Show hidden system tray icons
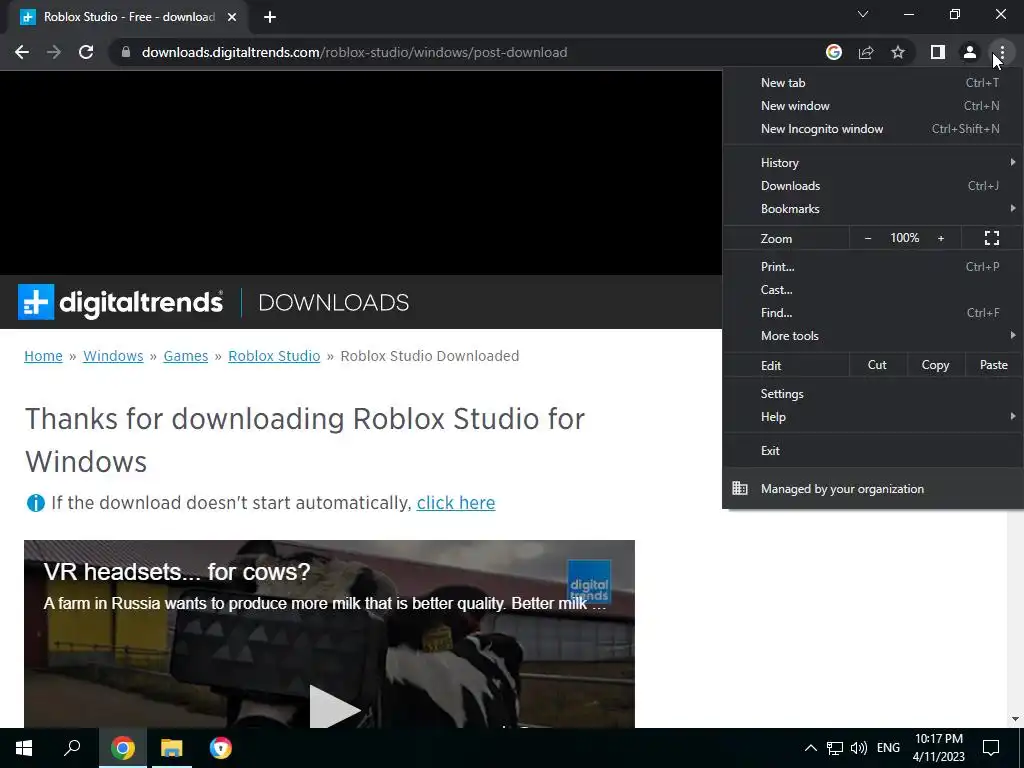 click(x=810, y=748)
